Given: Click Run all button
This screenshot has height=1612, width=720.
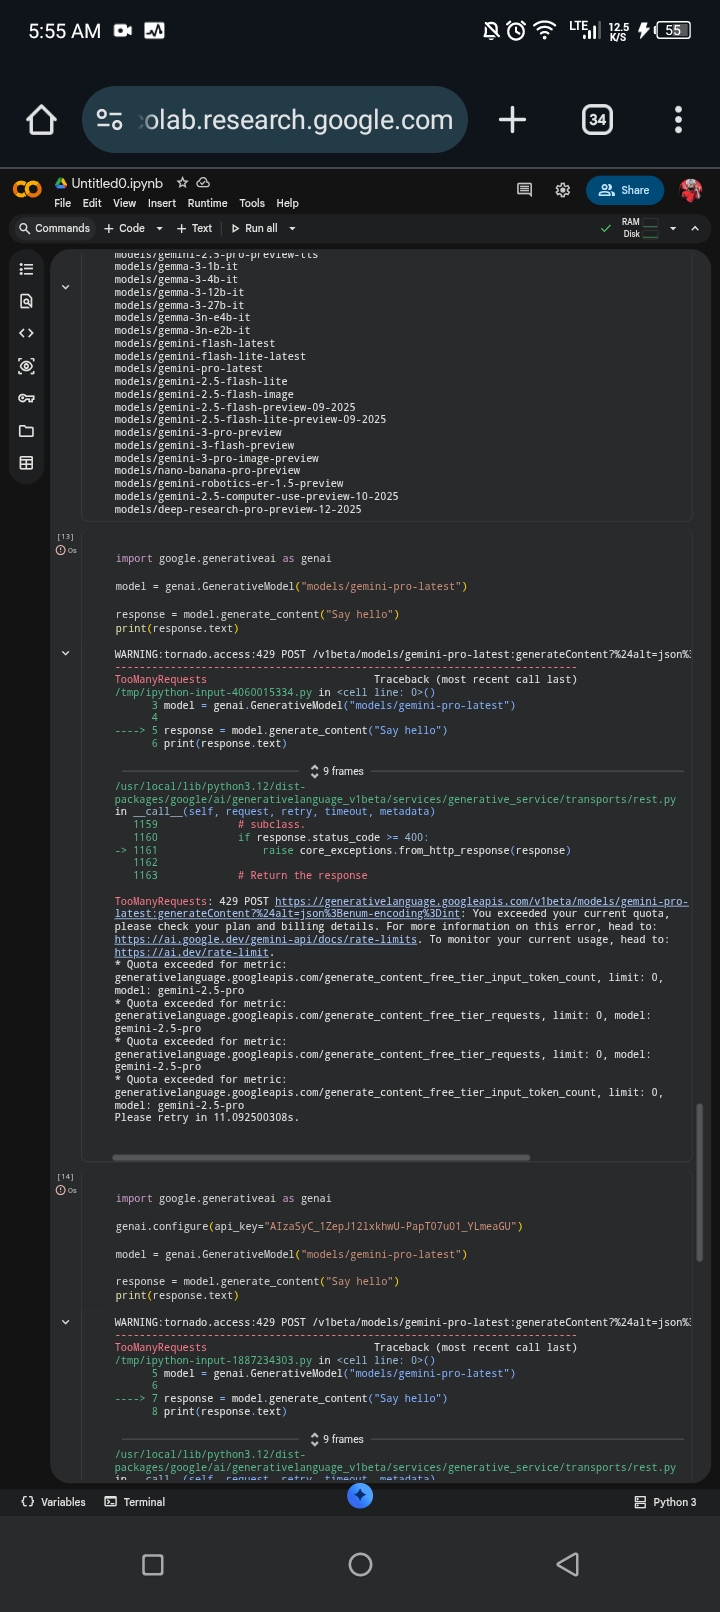Looking at the screenshot, I should tap(254, 228).
